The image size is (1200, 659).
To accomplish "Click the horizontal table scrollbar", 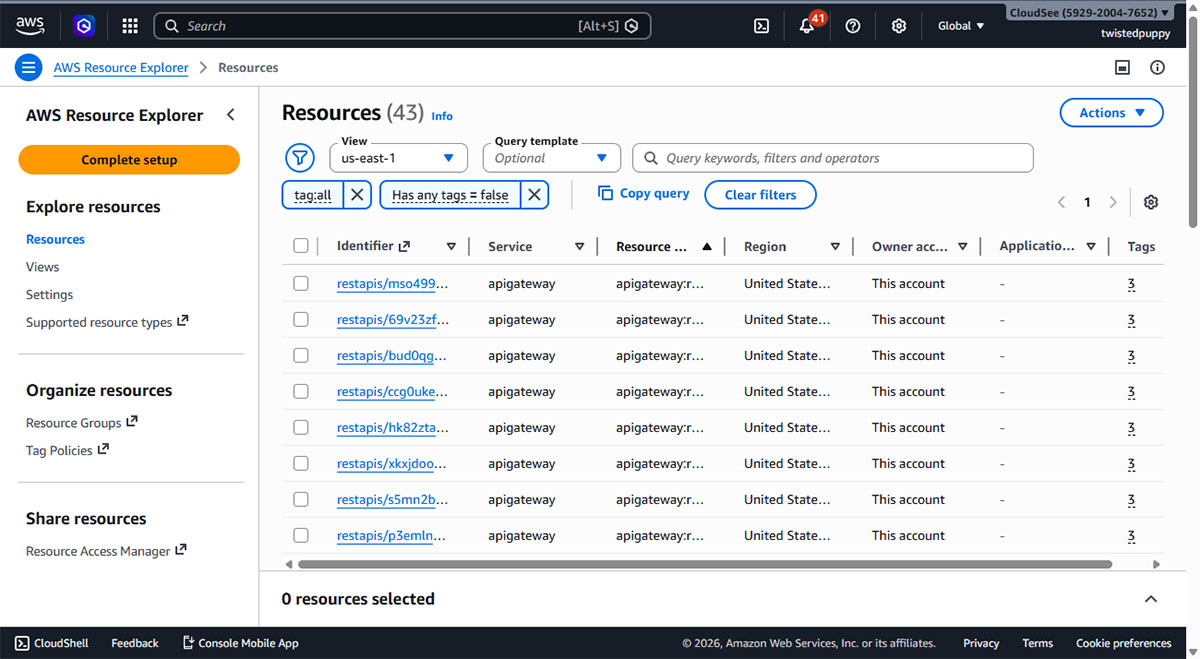I will coord(705,564).
